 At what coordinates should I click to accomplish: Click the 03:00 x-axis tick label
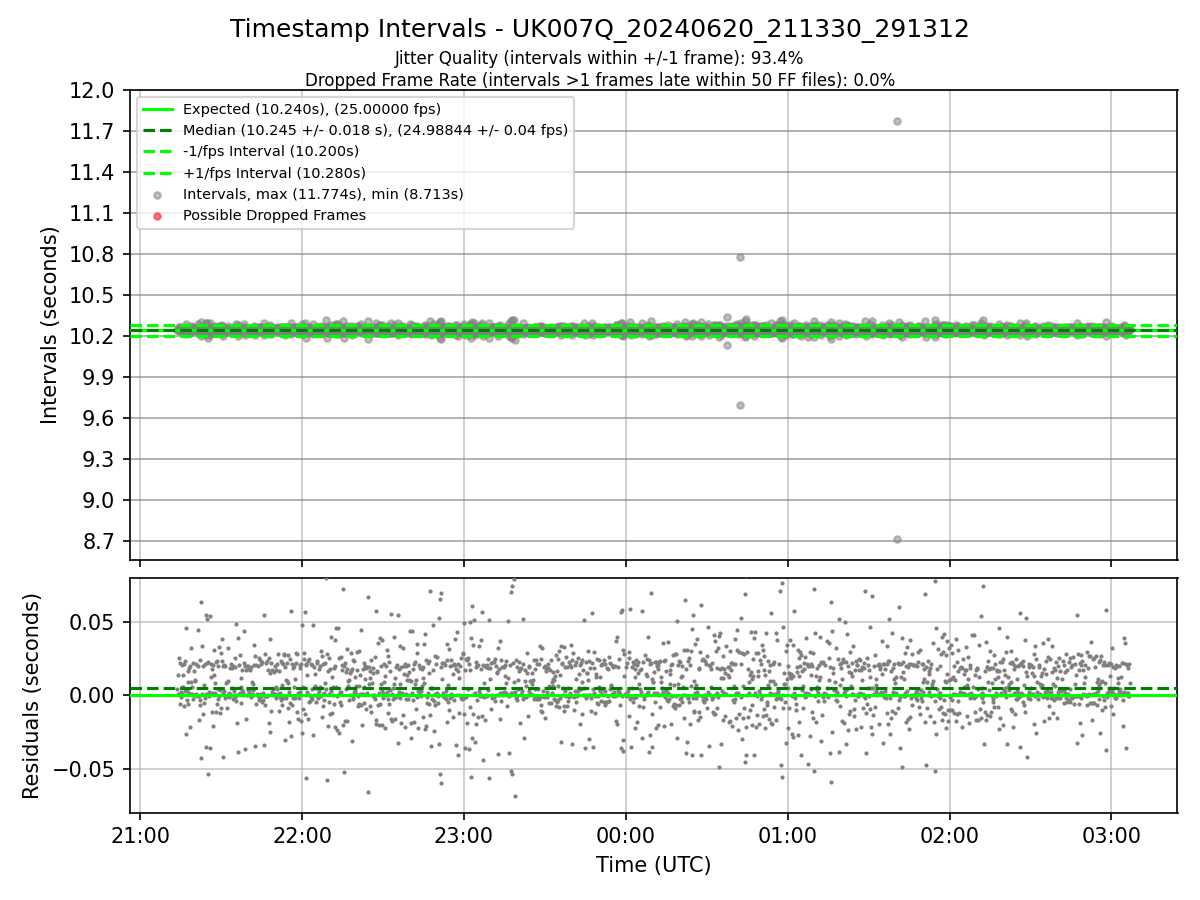click(x=1111, y=834)
